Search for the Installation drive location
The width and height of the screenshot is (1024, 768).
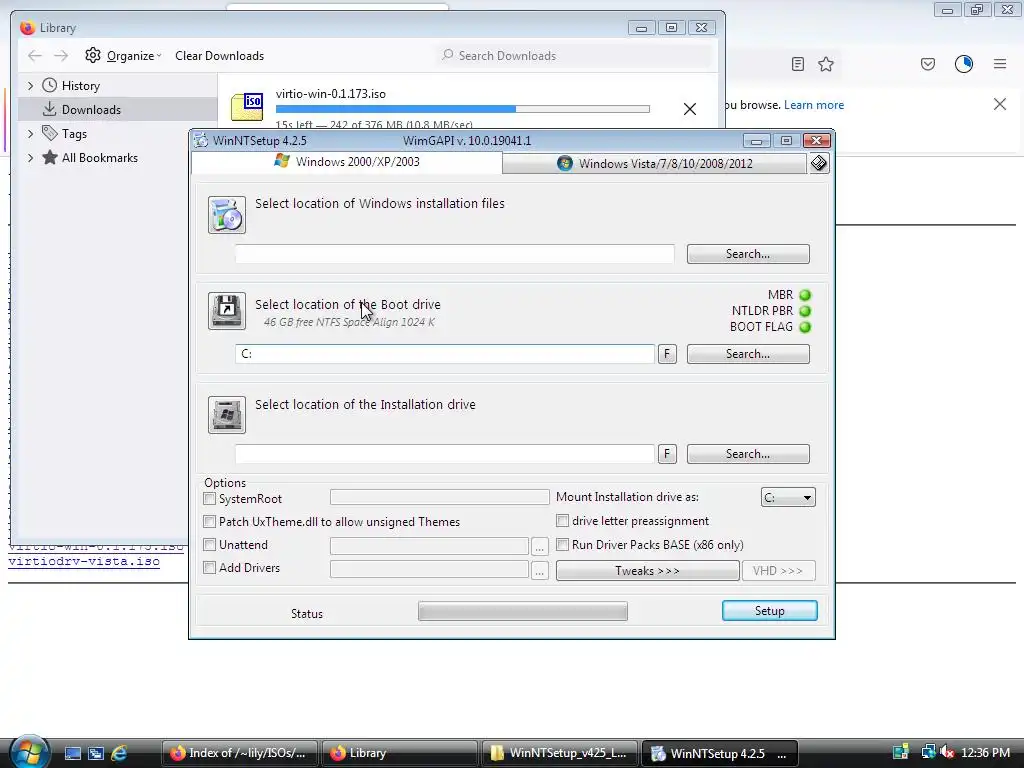pos(748,454)
